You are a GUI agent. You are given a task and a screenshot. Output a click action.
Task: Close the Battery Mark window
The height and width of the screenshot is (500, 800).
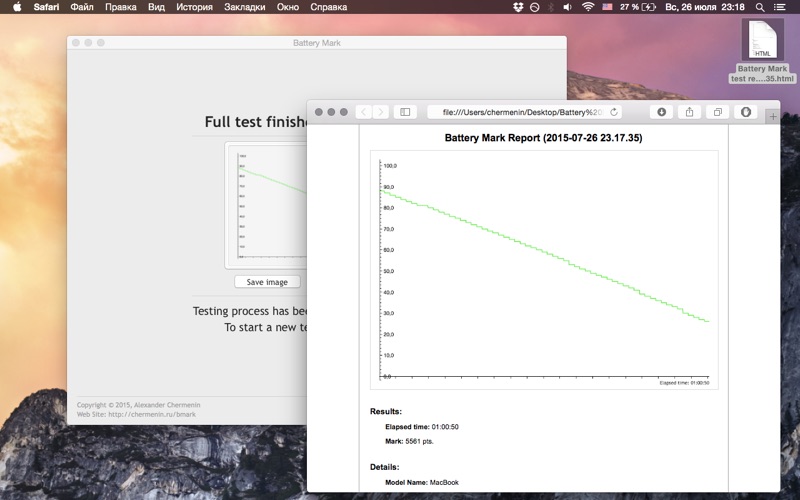tap(76, 43)
